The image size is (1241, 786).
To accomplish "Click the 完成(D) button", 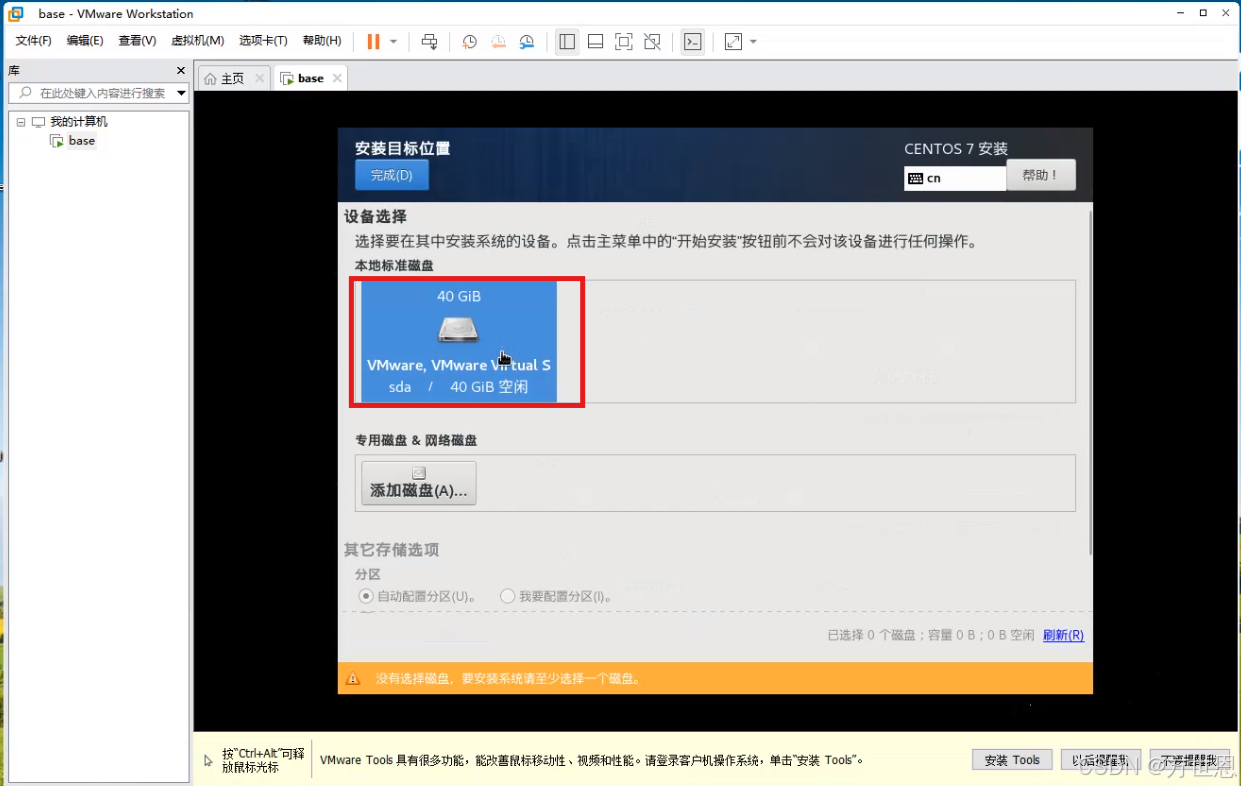I will [x=392, y=175].
